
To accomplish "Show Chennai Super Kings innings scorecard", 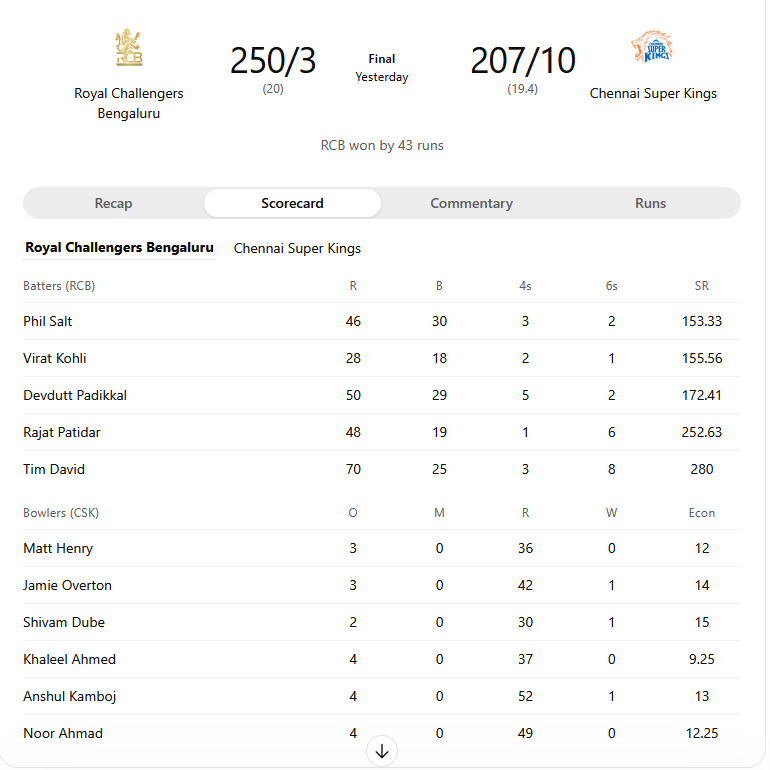I will tap(297, 248).
